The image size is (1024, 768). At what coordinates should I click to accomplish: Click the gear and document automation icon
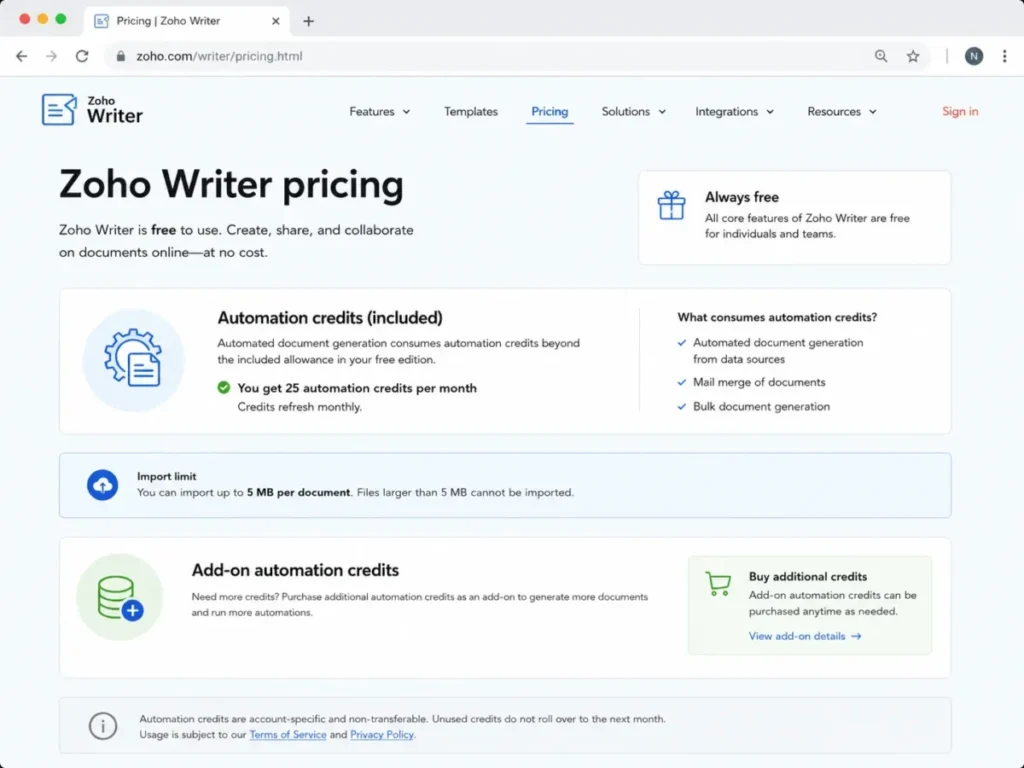point(133,359)
